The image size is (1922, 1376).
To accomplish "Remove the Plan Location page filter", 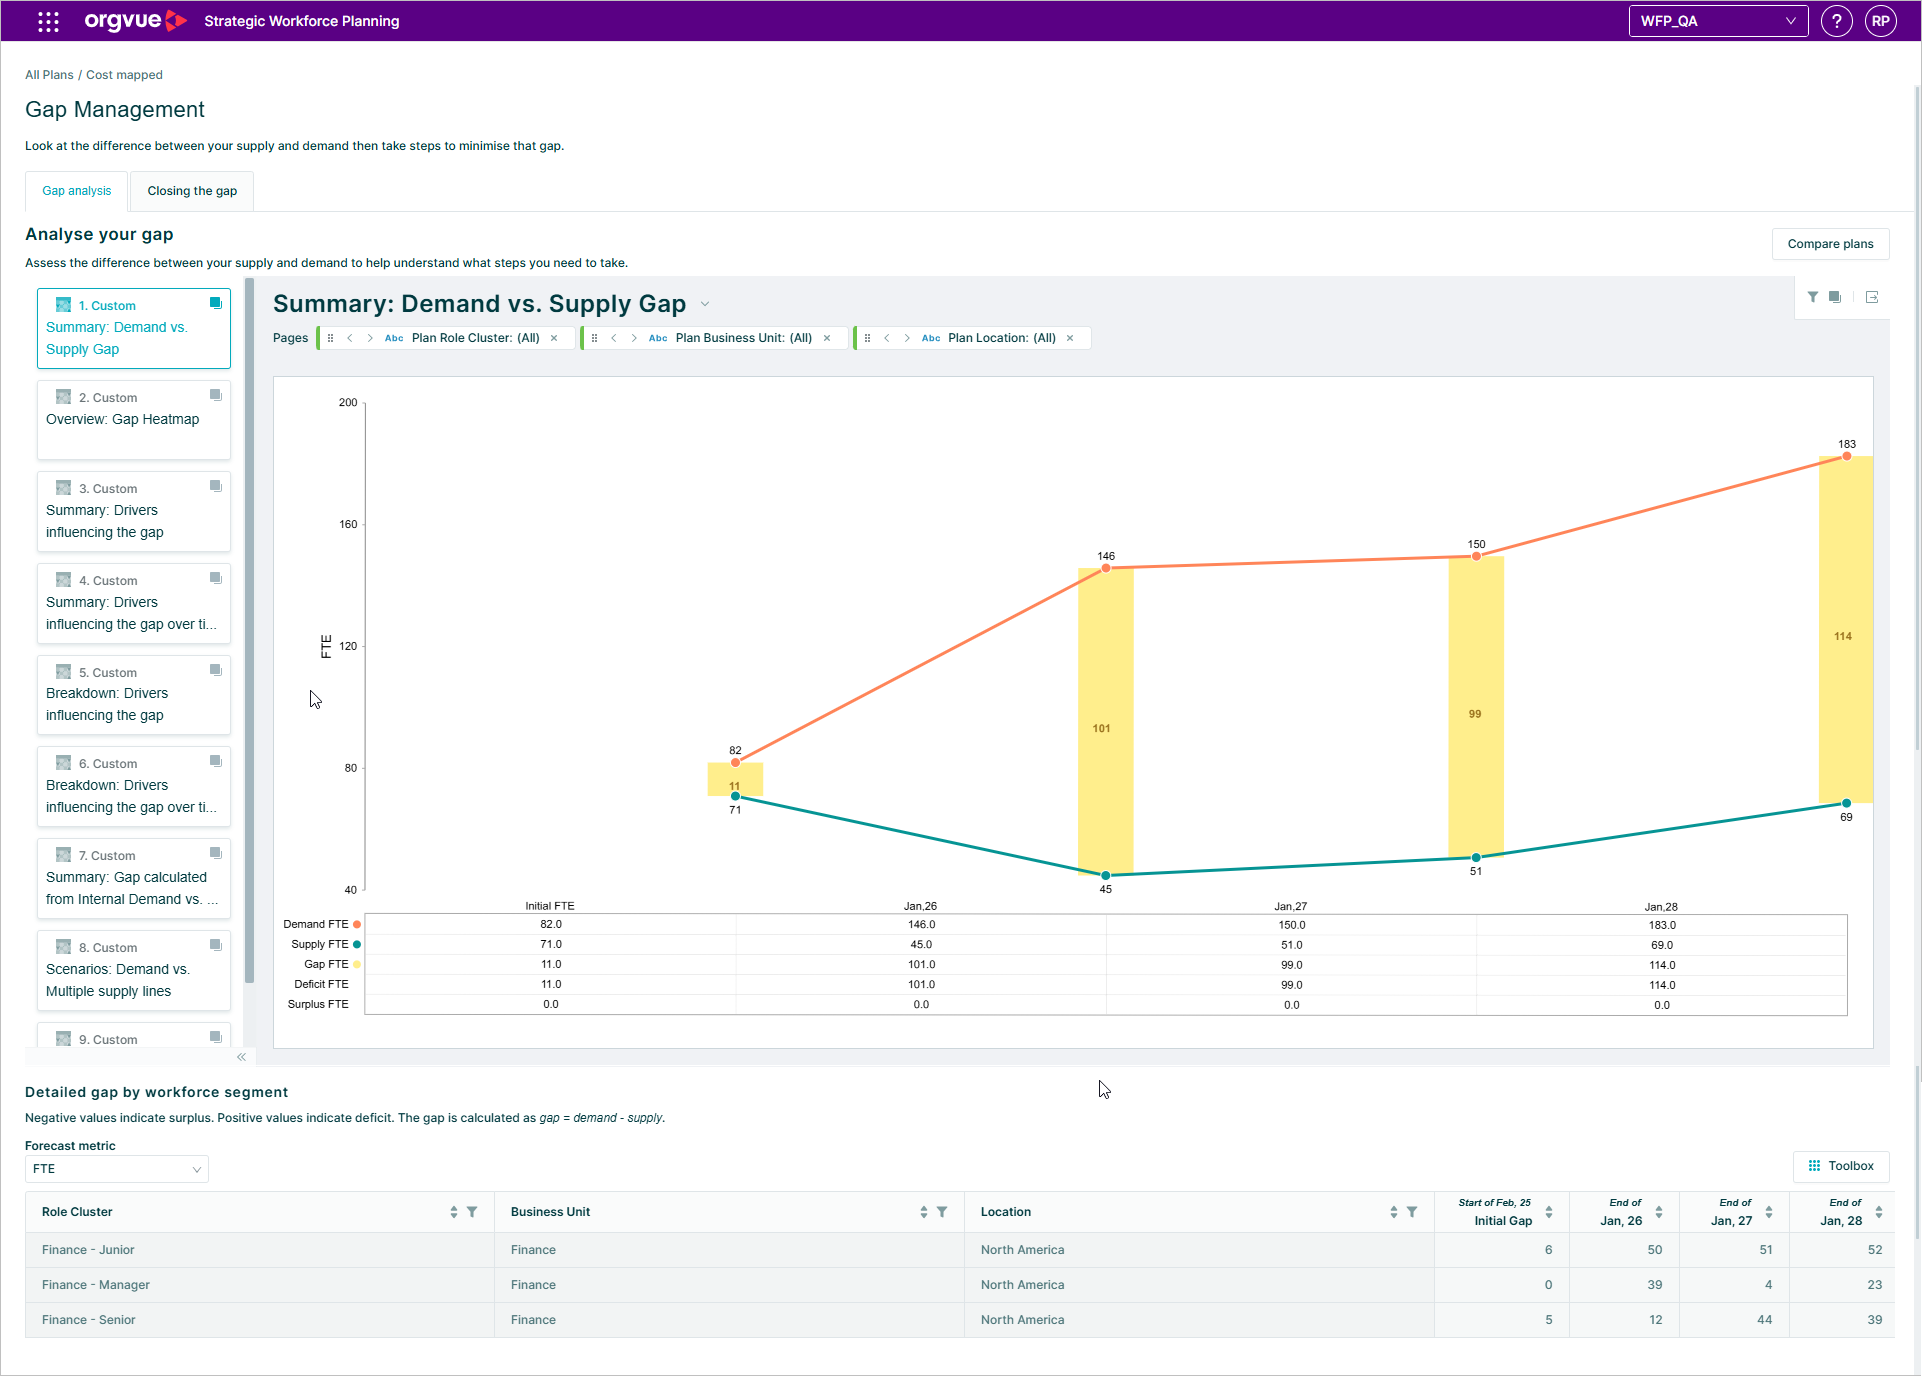I will pos(1070,338).
